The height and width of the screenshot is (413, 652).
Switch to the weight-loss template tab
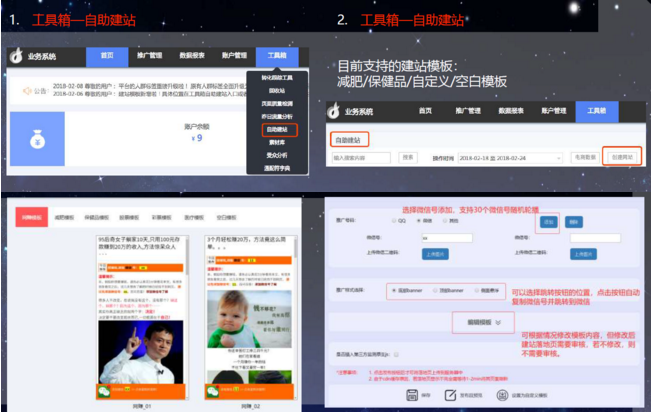pos(65,215)
